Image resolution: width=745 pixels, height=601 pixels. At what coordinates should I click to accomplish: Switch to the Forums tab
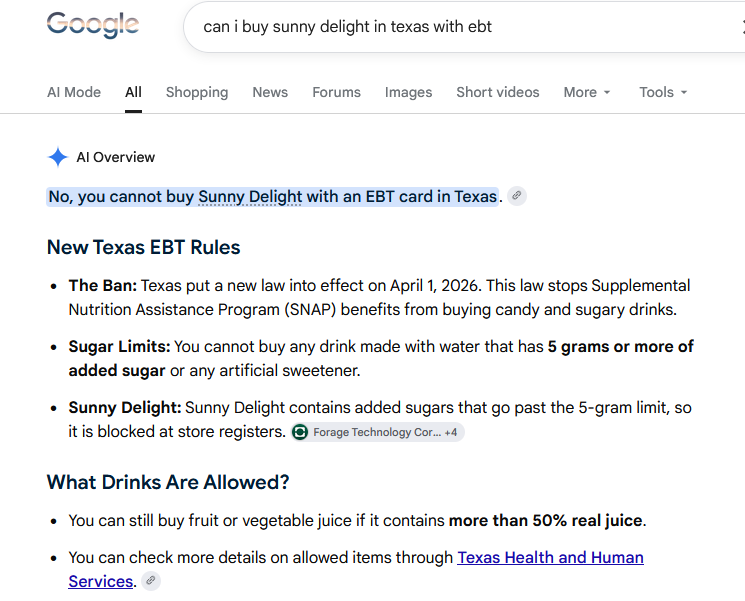pyautogui.click(x=336, y=92)
